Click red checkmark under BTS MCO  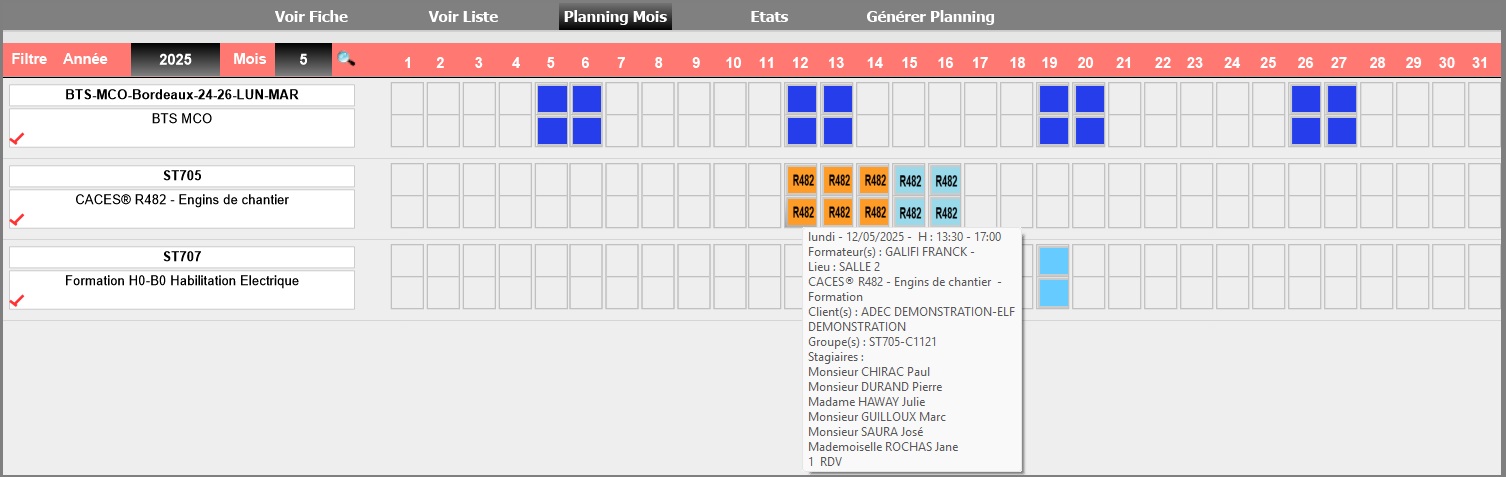click(16, 138)
